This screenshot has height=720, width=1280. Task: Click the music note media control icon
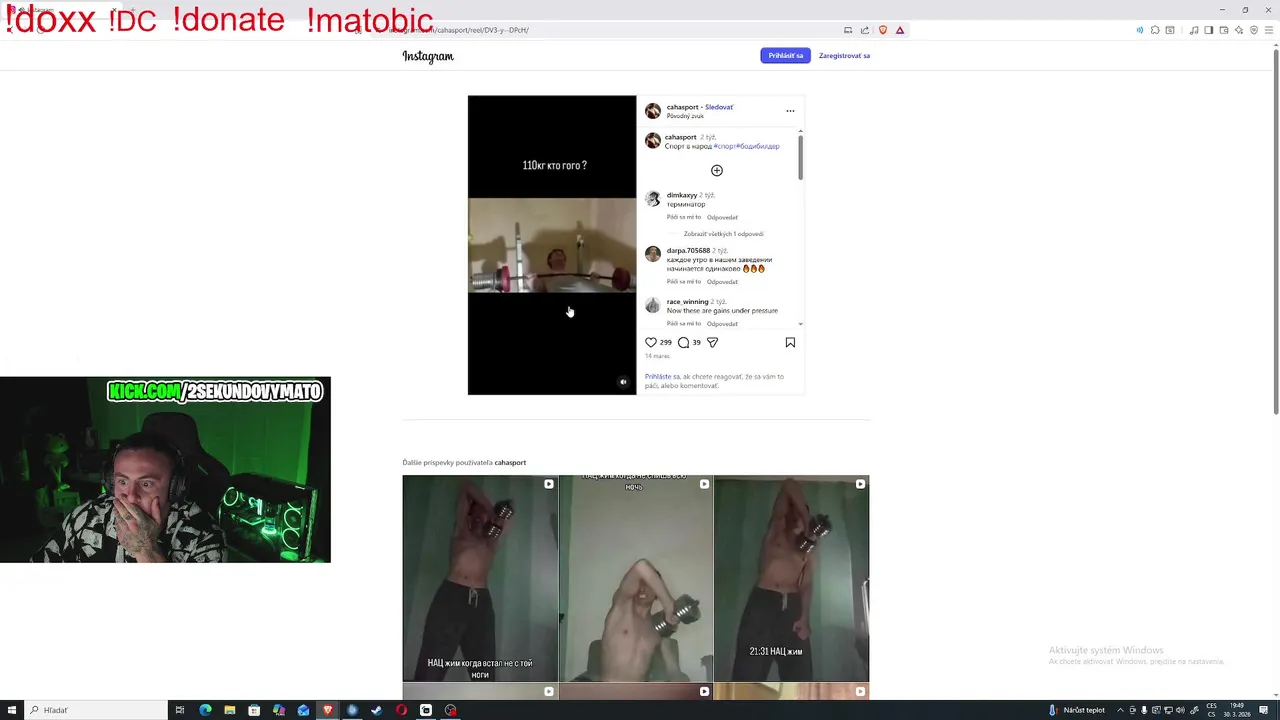pos(1194,30)
